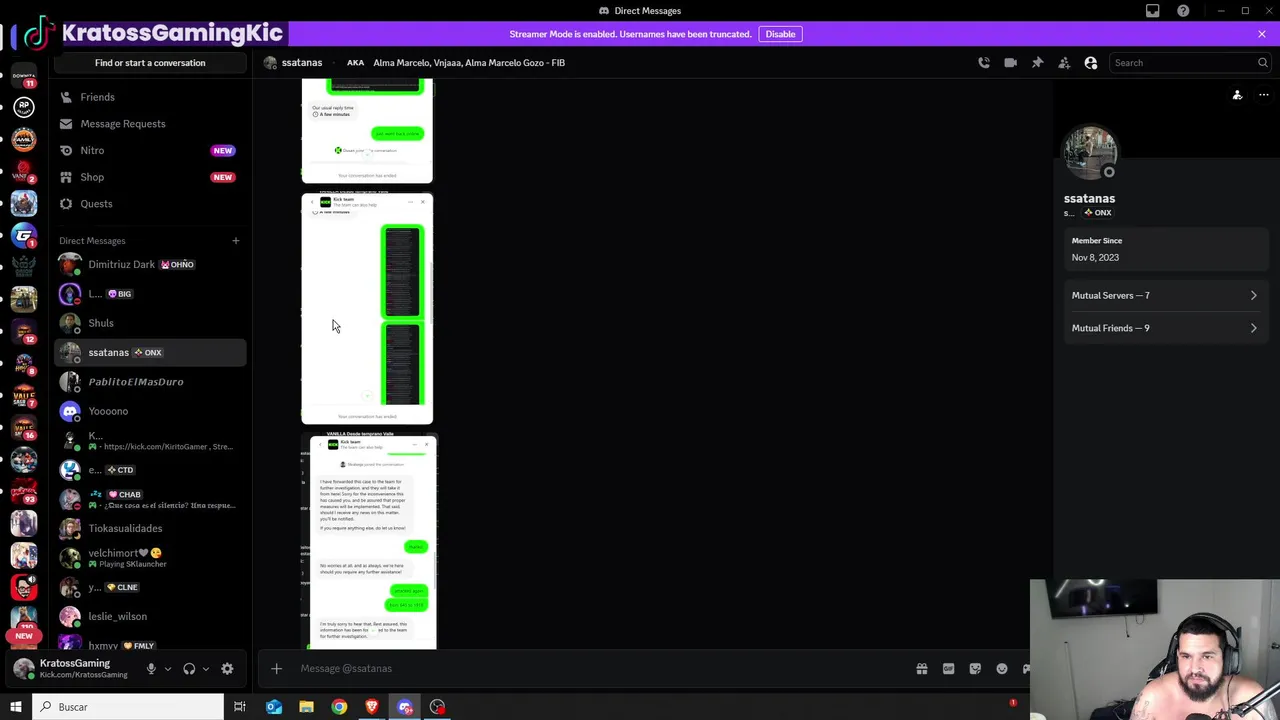Image resolution: width=1280 pixels, height=720 pixels.
Task: Click the Windows Buscar search box
Action: pos(128,707)
